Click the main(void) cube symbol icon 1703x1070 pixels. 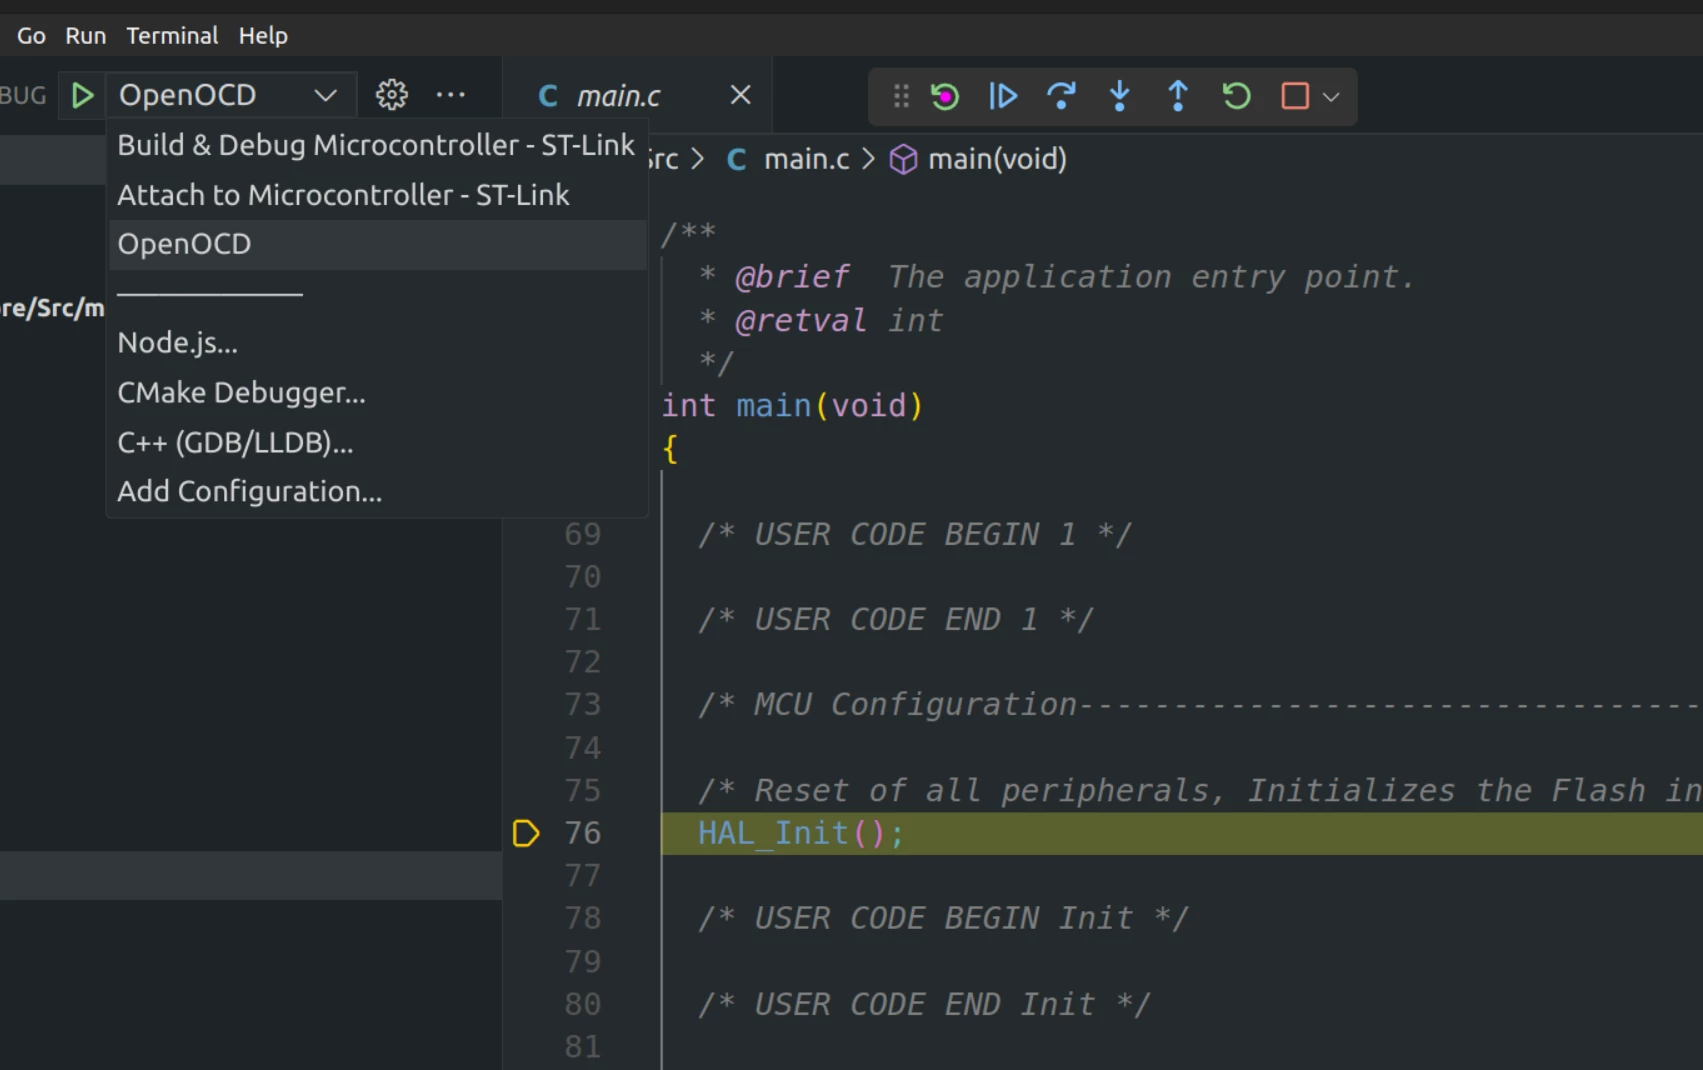point(903,160)
